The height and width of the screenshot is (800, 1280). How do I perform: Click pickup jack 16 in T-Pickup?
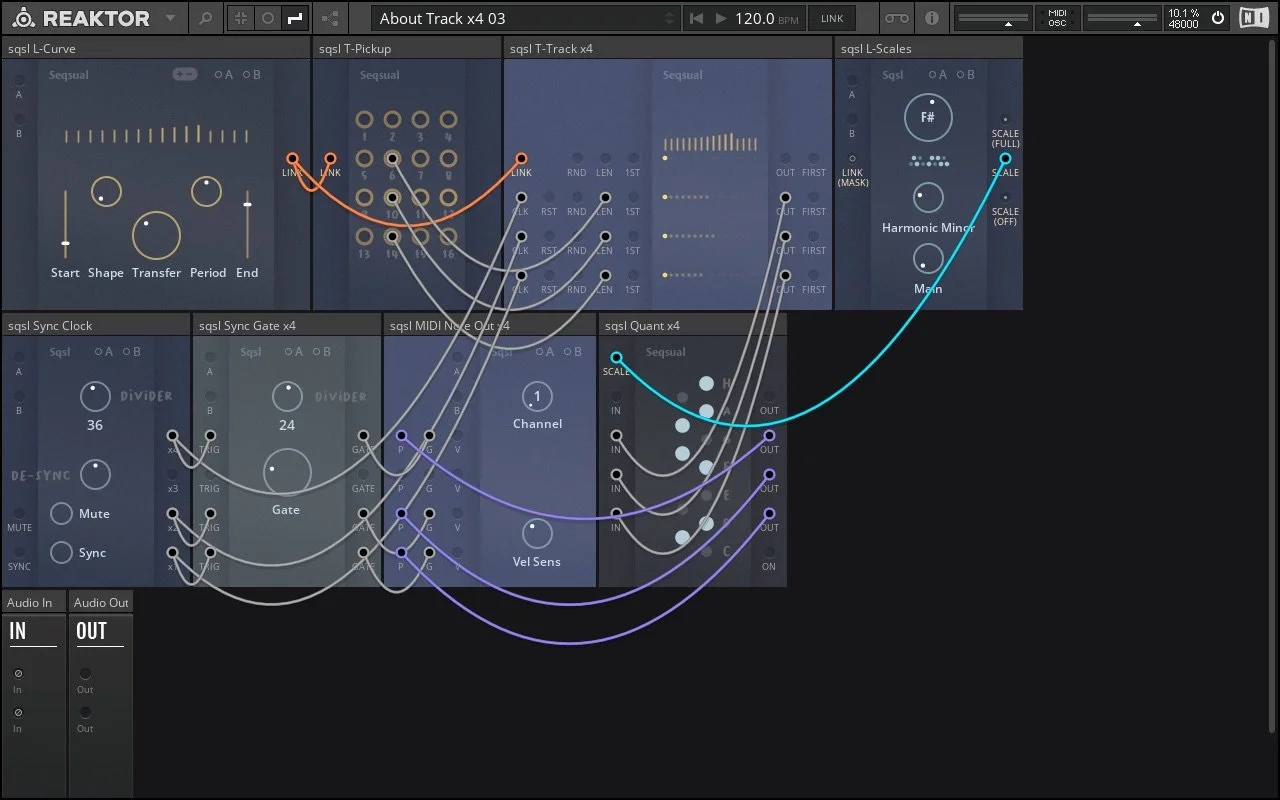click(x=448, y=237)
